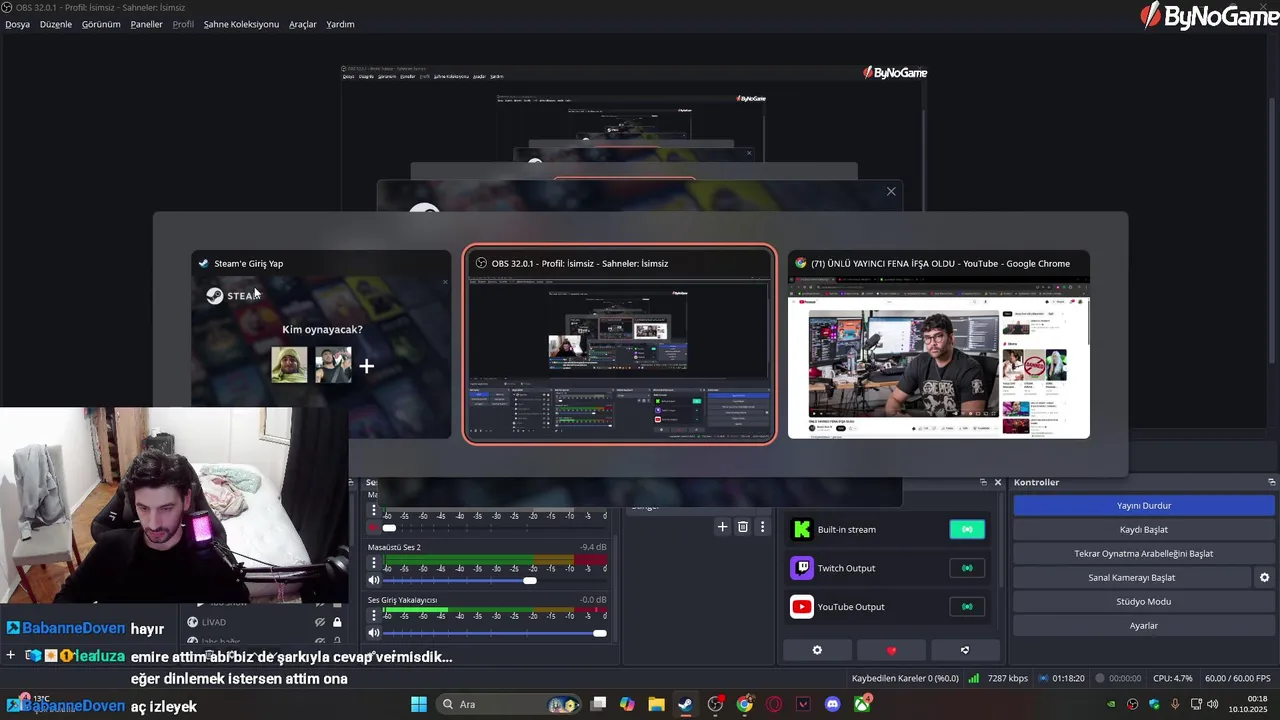This screenshot has height=720, width=1280.
Task: Open the Düzenle menu
Action: click(x=56, y=24)
